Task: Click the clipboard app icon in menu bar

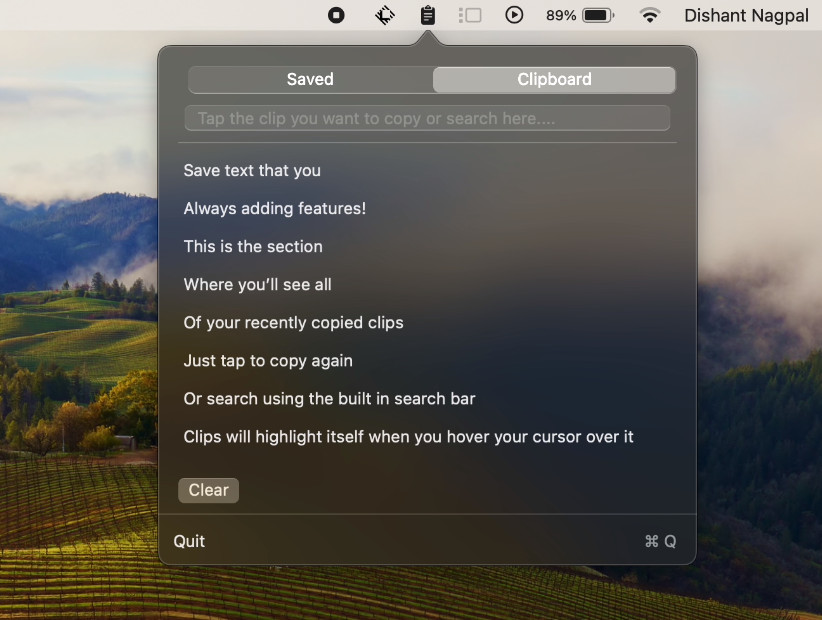Action: [x=428, y=15]
